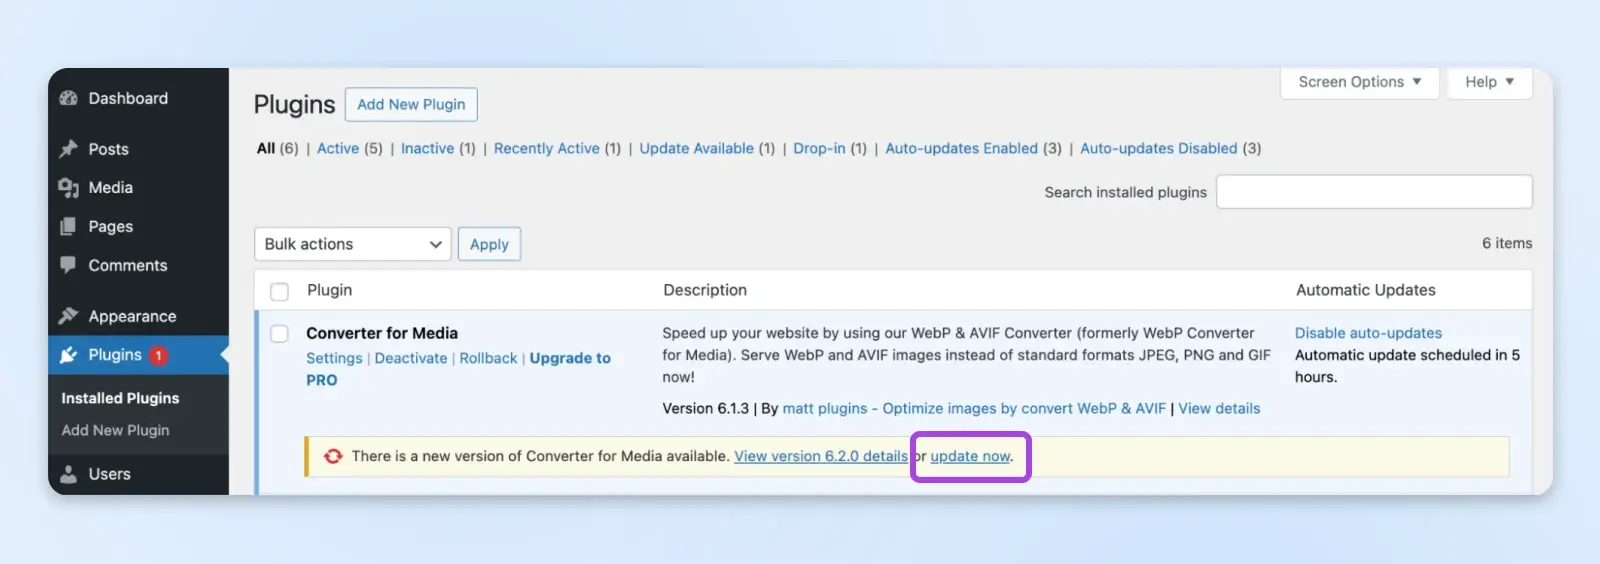Screen dimensions: 1600x564
Task: Toggle the select-all plugins checkbox
Action: [280, 291]
